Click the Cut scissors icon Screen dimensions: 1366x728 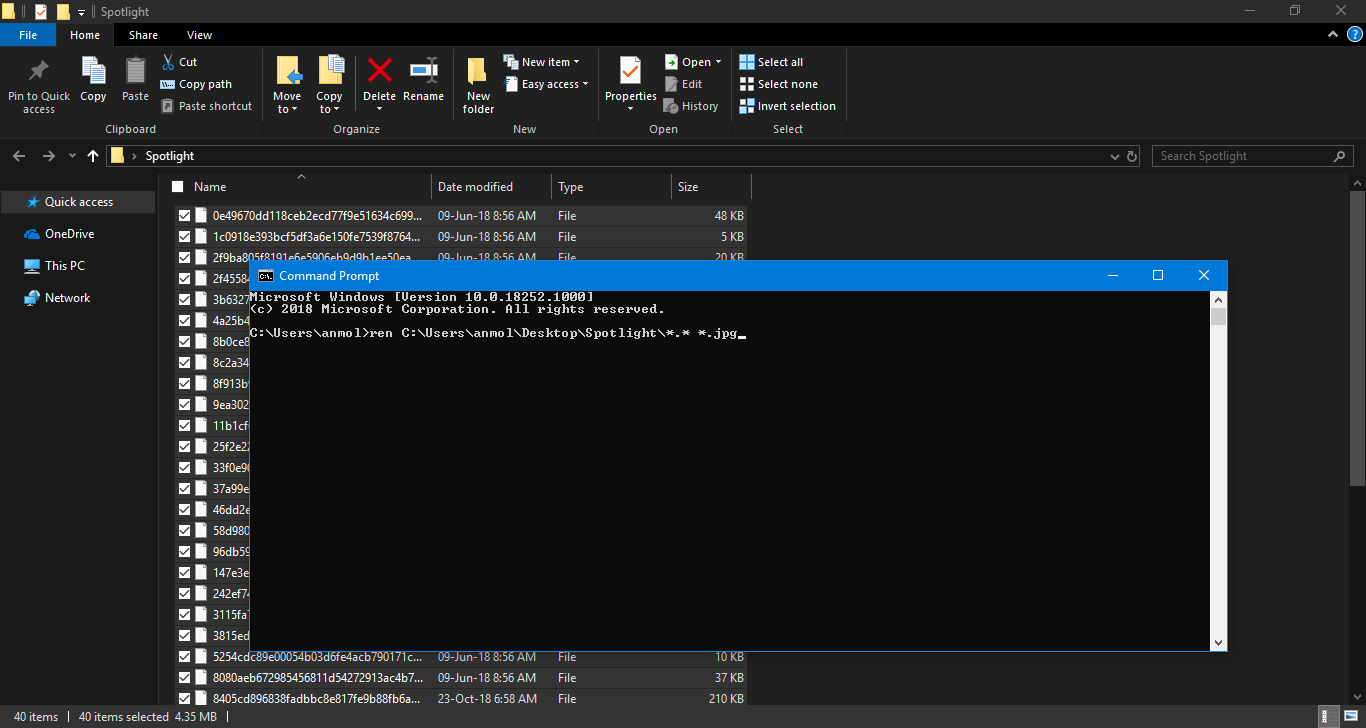168,62
